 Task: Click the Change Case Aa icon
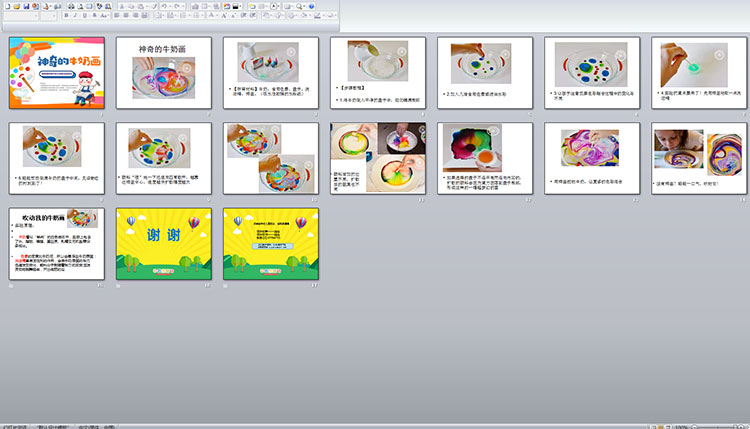(x=104, y=16)
